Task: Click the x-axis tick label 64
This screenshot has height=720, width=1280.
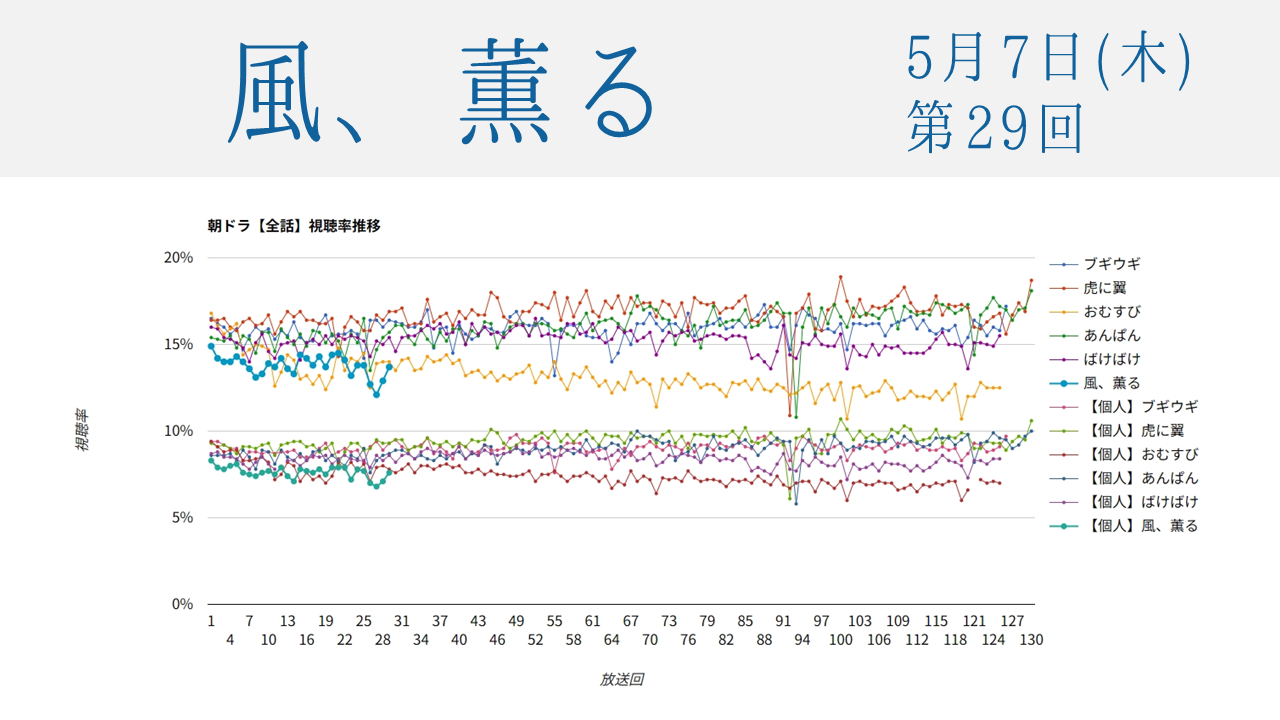Action: pyautogui.click(x=612, y=640)
